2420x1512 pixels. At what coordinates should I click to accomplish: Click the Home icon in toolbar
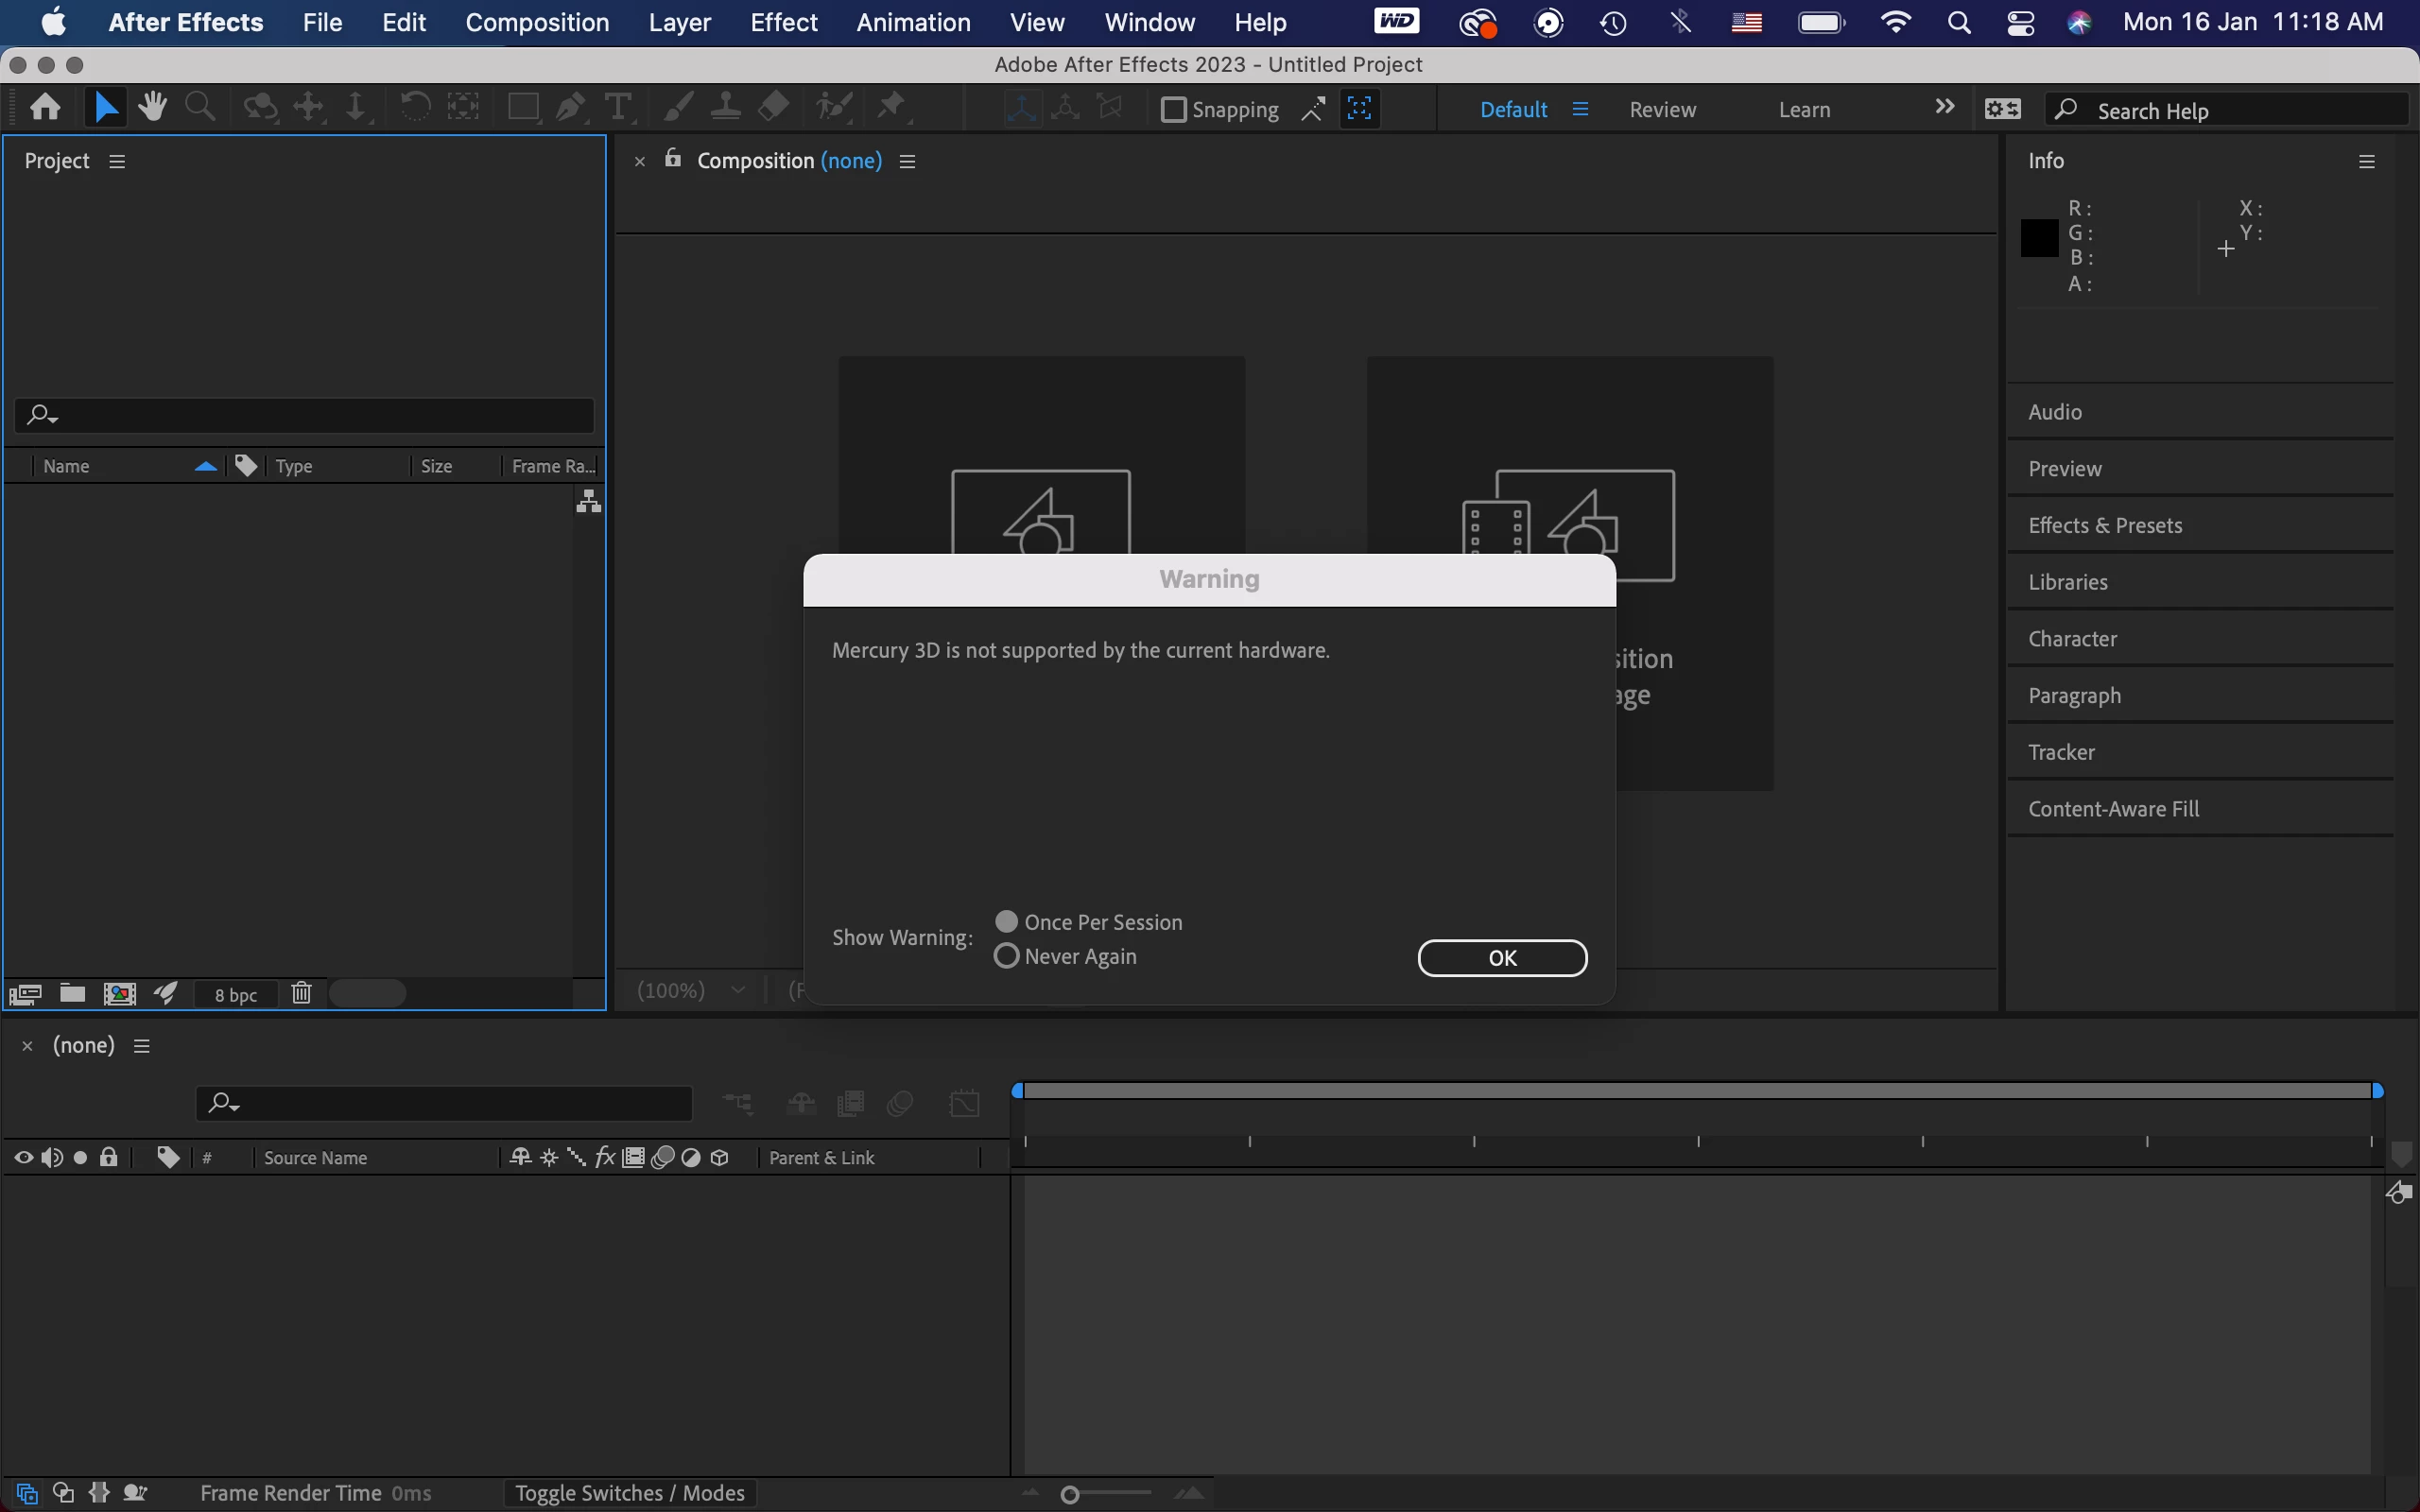[45, 107]
